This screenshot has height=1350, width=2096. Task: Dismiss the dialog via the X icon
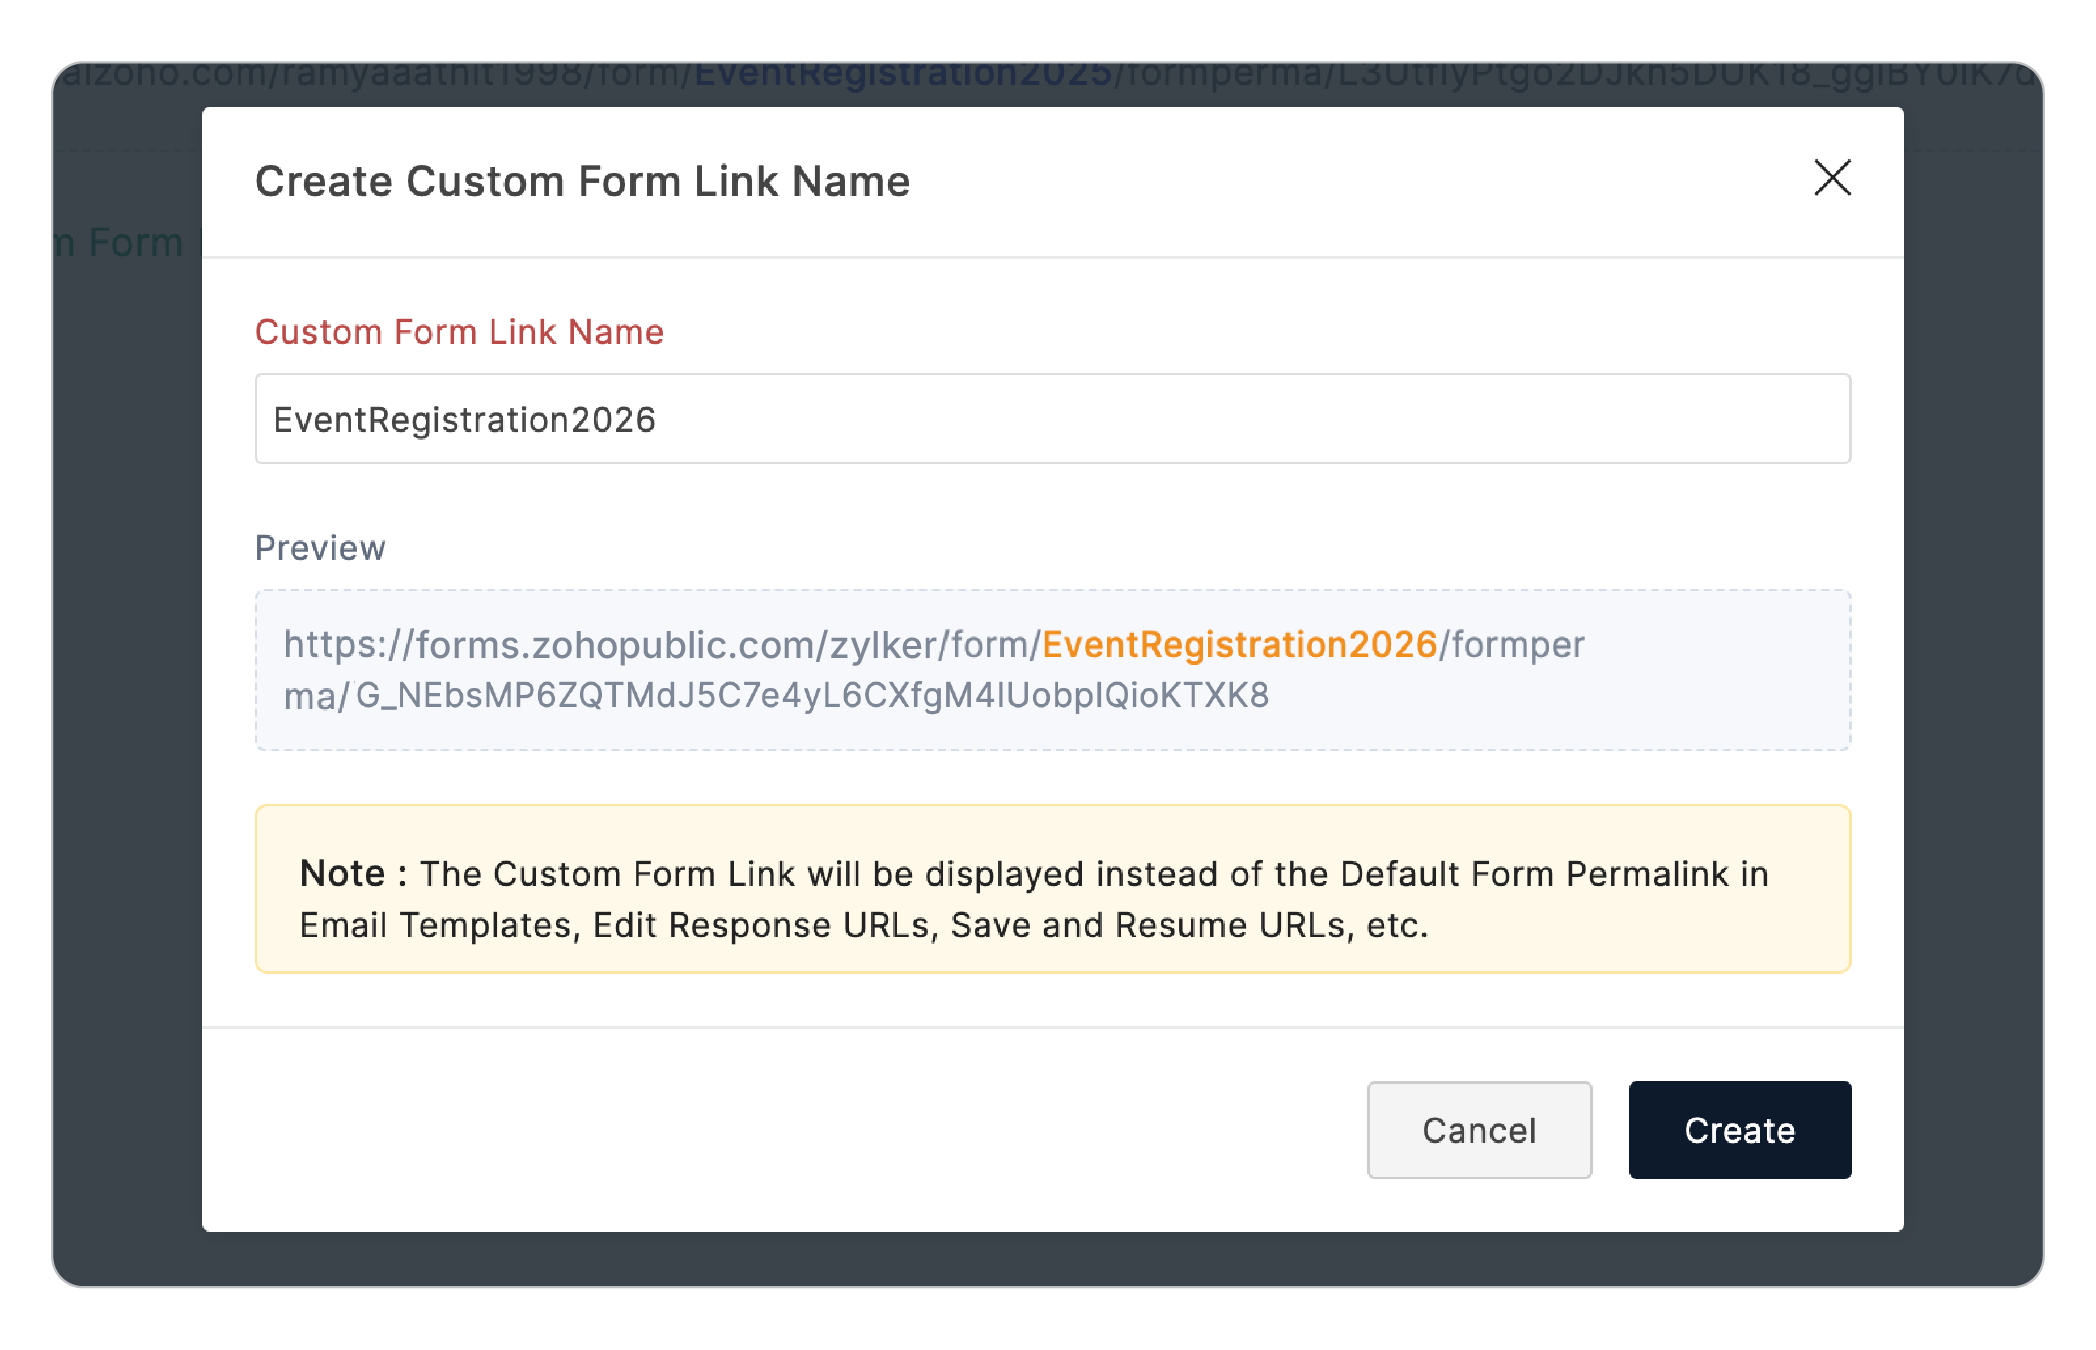click(x=1832, y=178)
